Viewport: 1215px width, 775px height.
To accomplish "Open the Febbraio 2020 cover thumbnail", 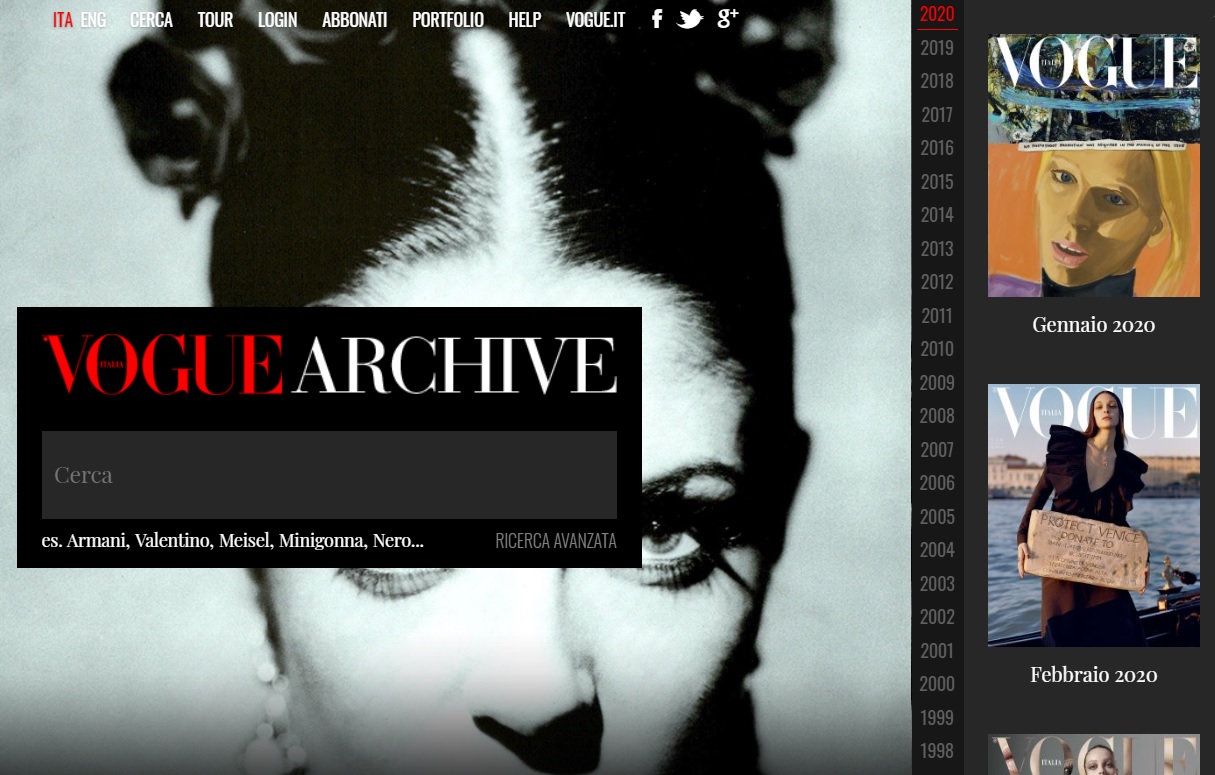I will 1094,515.
